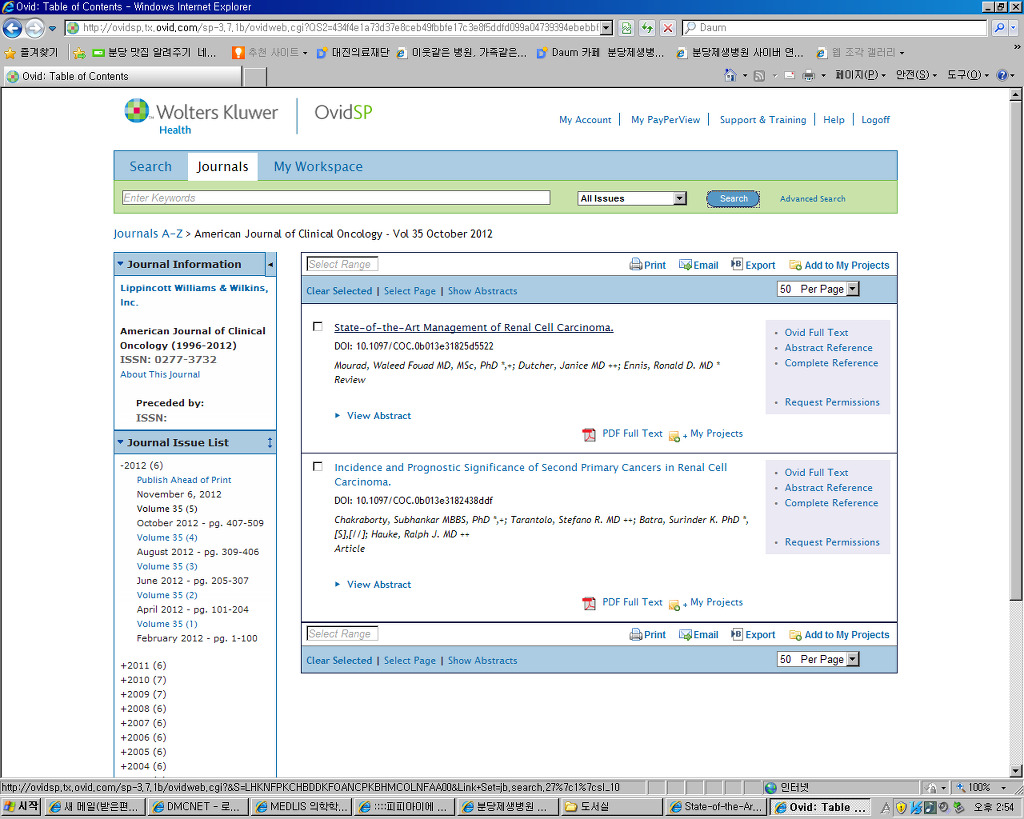Viewport: 1024px width, 819px height.
Task: Expand the 2011 (6) issue year
Action: click(x=144, y=666)
